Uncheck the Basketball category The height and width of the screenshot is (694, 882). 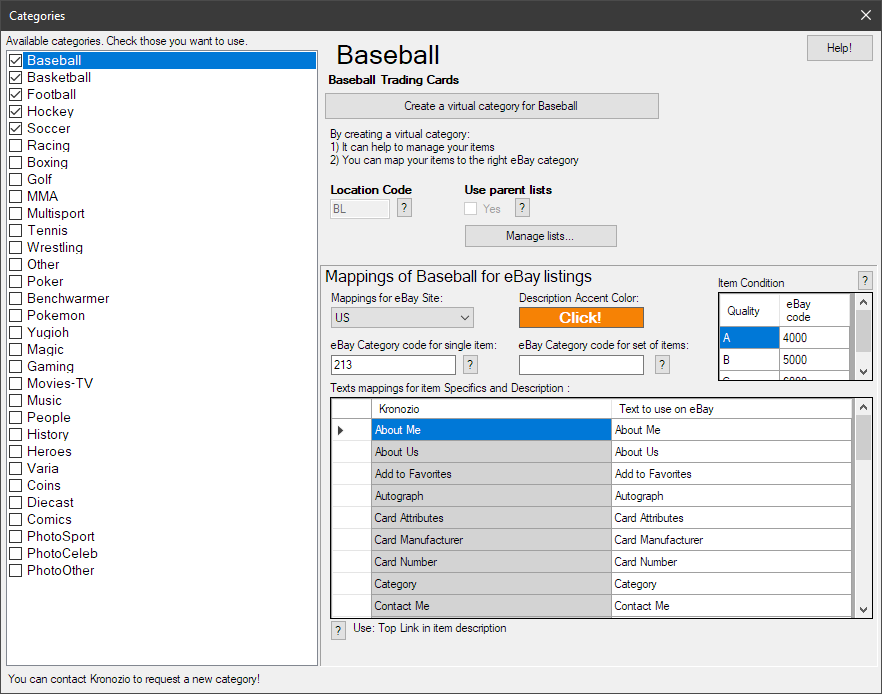click(16, 77)
